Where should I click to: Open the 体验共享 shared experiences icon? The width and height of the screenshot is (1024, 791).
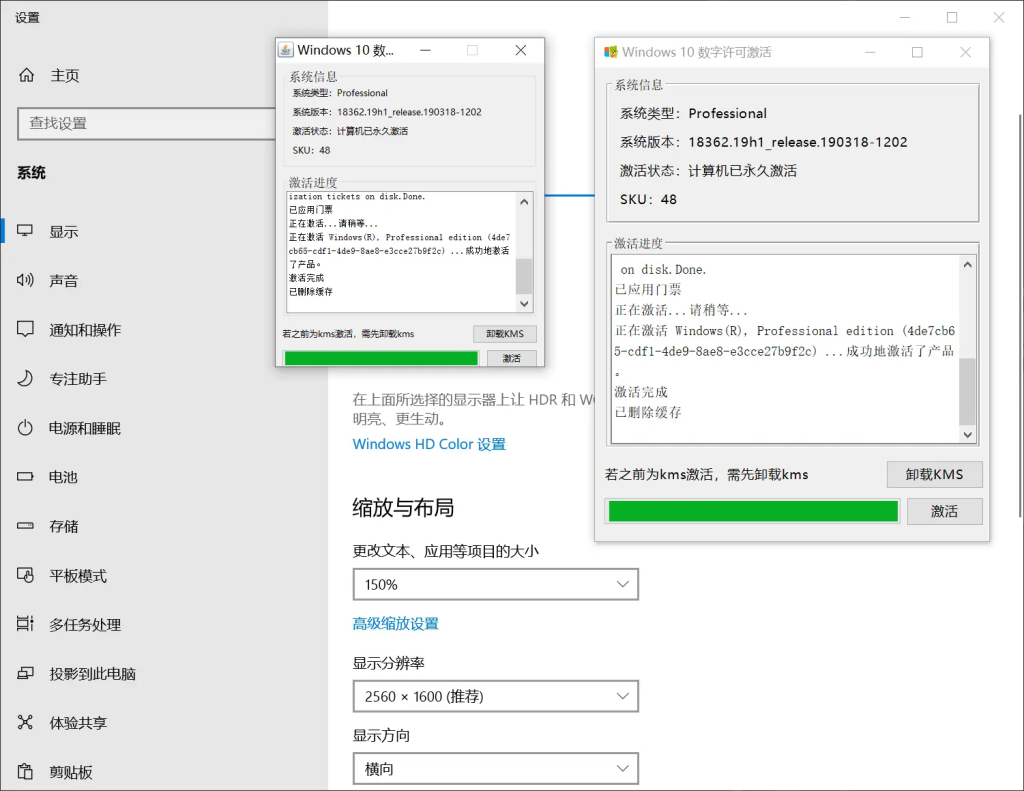(x=25, y=722)
